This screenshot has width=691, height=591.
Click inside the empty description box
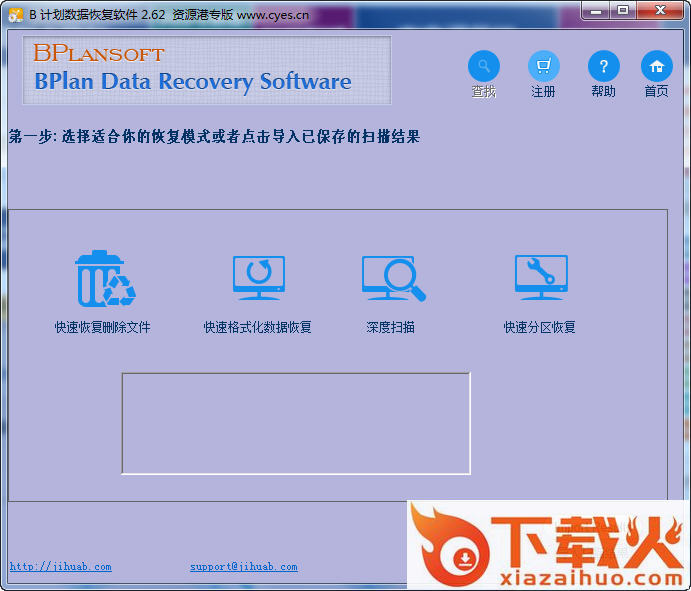click(296, 423)
